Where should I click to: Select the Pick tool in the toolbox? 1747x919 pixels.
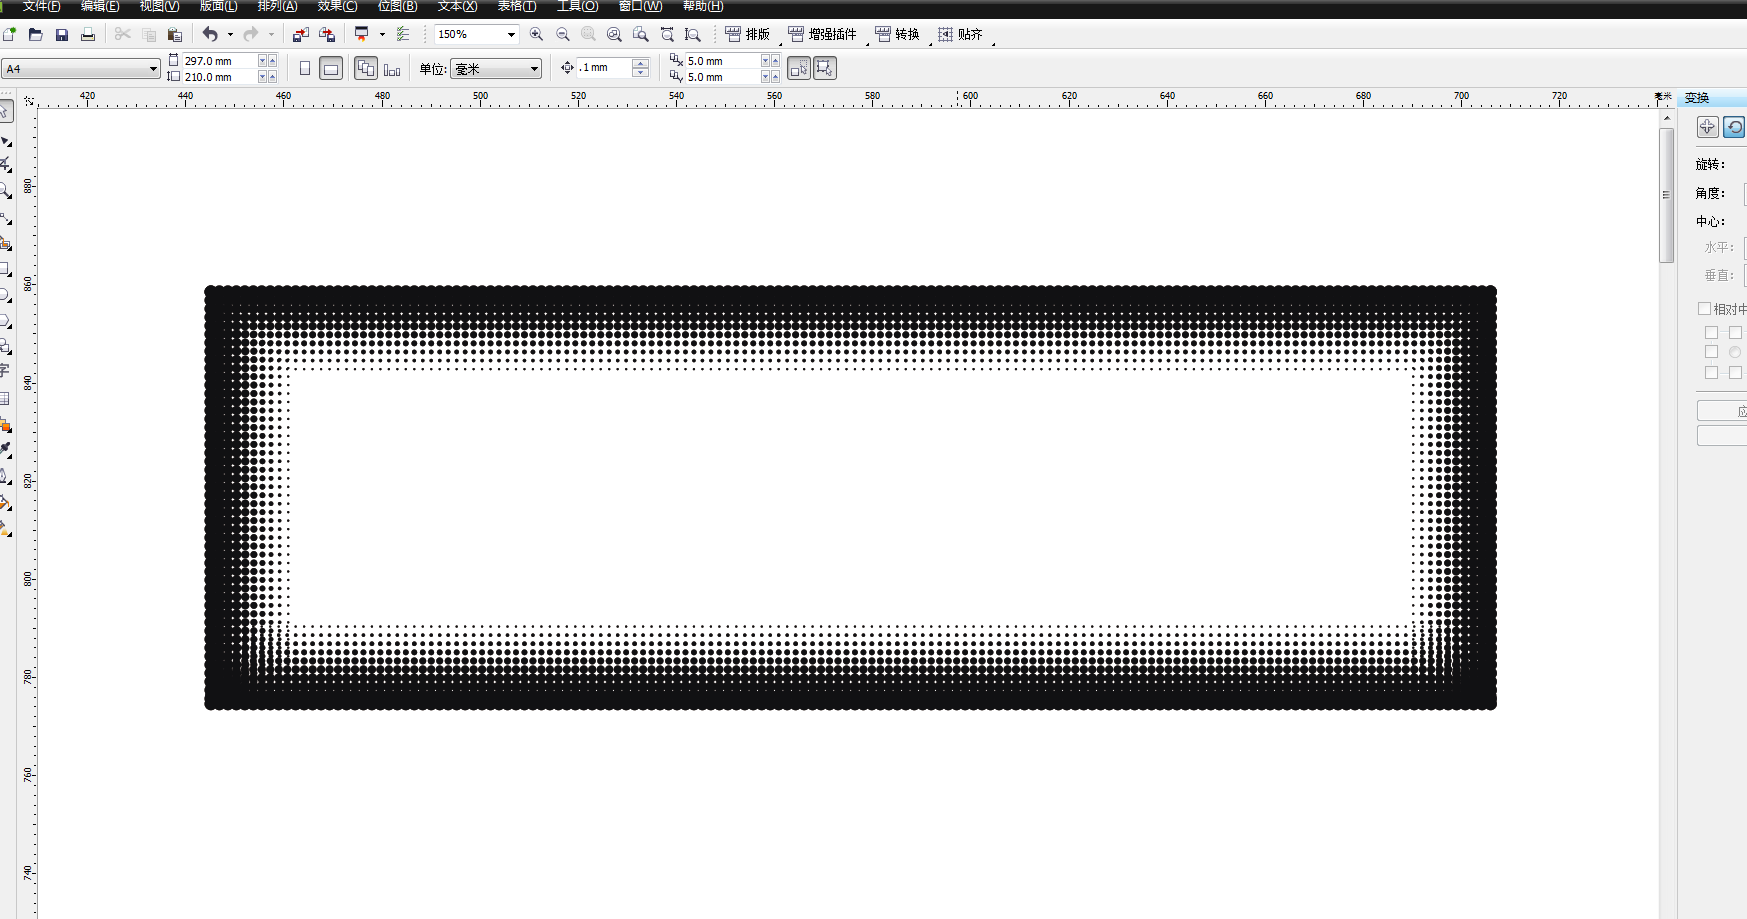[x=7, y=112]
